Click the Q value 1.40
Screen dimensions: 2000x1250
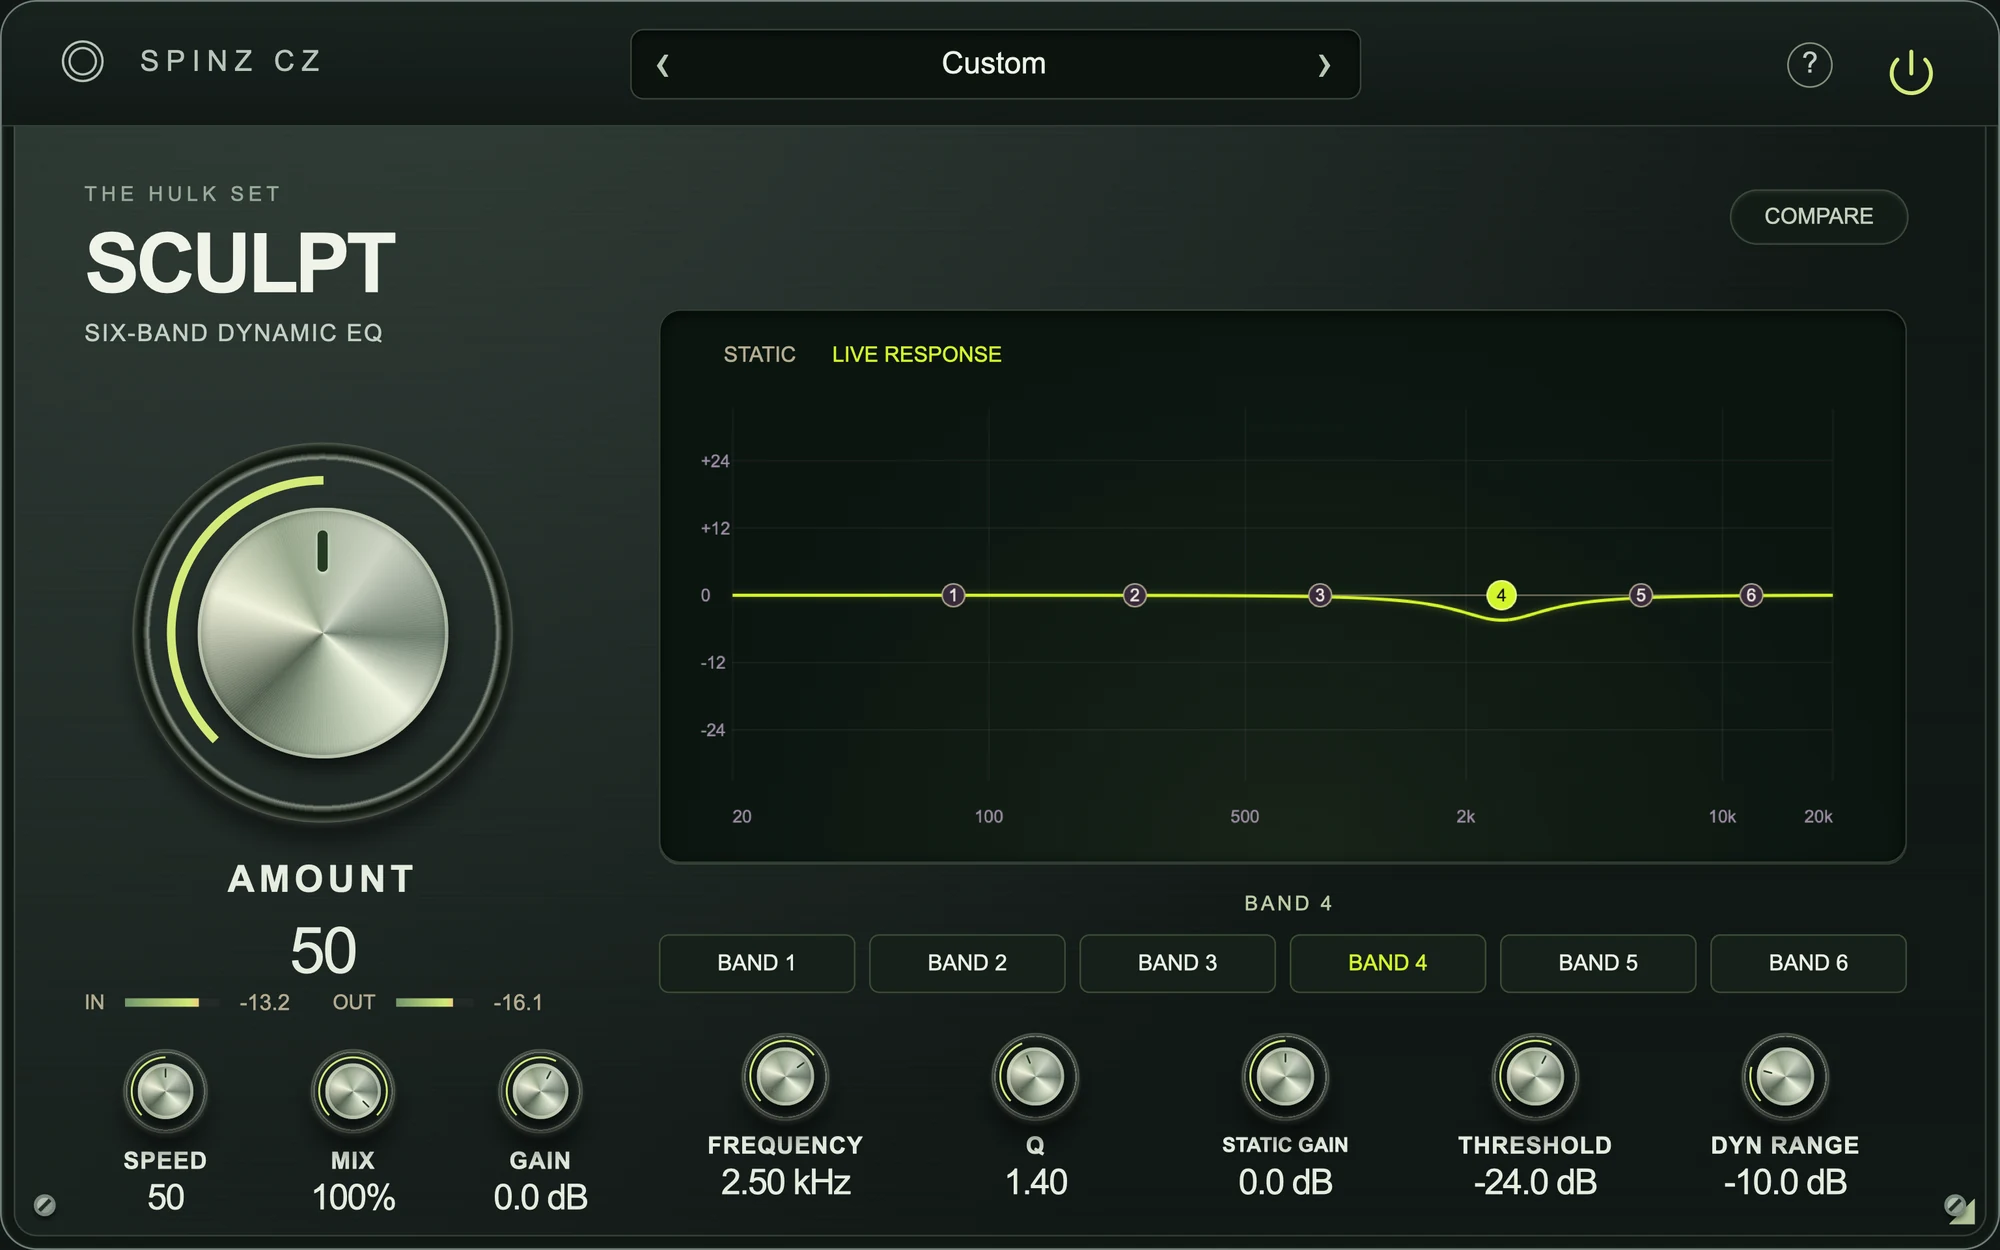(x=1036, y=1182)
